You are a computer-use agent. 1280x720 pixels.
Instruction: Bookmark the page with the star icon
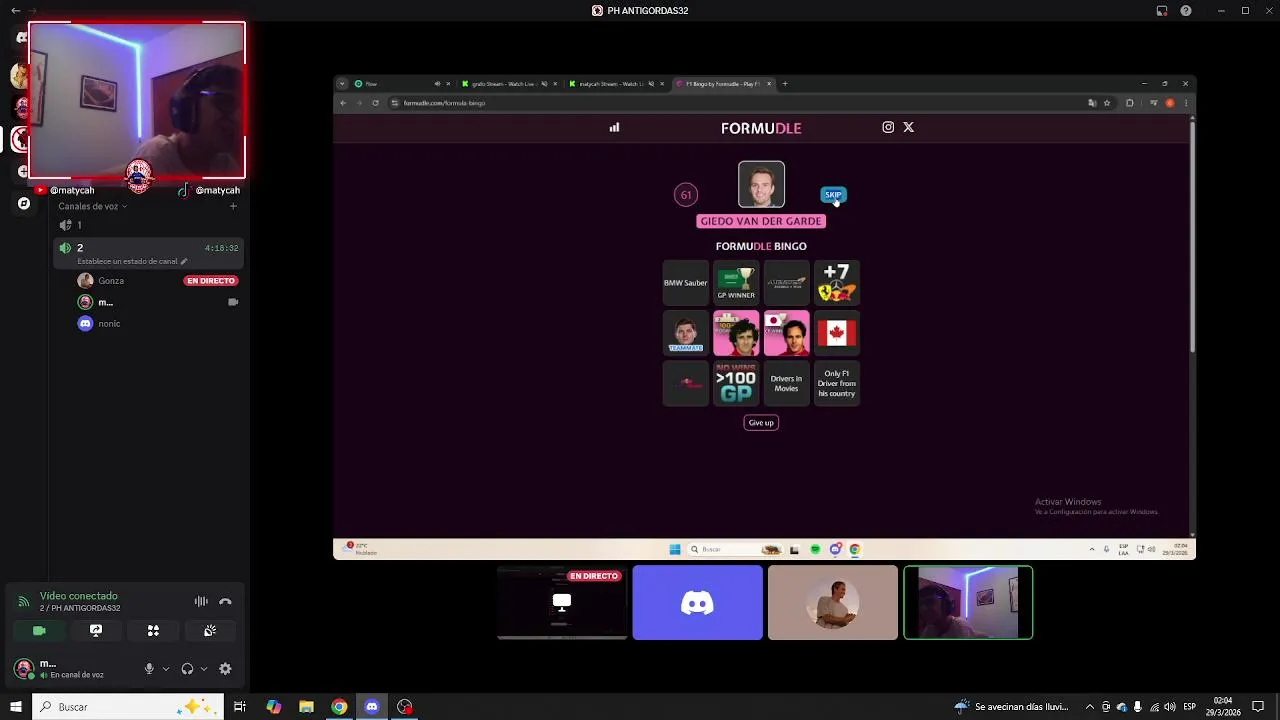[1107, 103]
